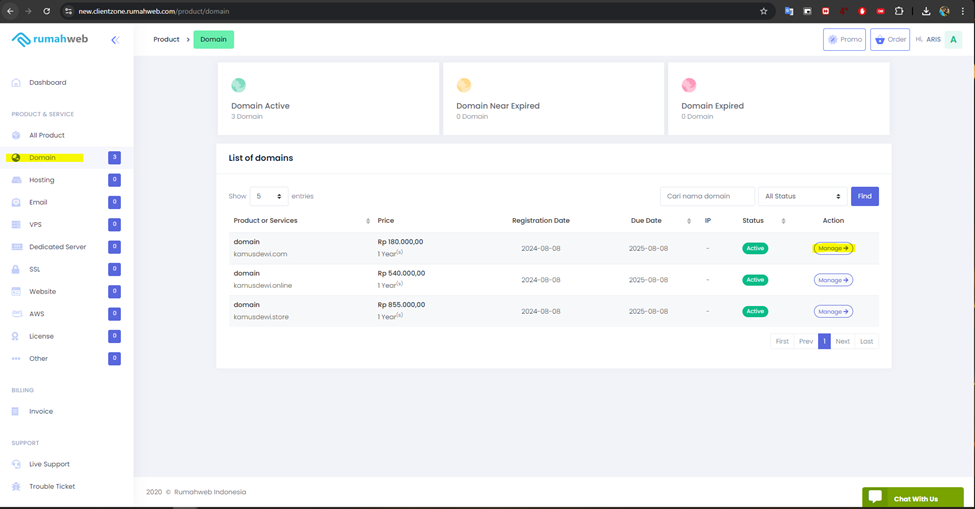Screen dimensions: 975x509
Task: Click the License icon in sidebar
Action: pos(16,336)
